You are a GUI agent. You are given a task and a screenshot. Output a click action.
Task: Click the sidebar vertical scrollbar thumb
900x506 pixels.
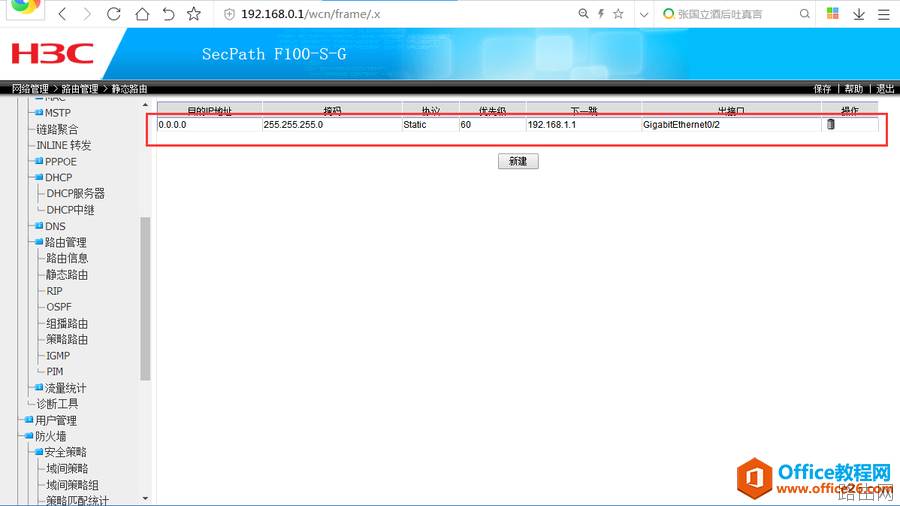(x=145, y=298)
